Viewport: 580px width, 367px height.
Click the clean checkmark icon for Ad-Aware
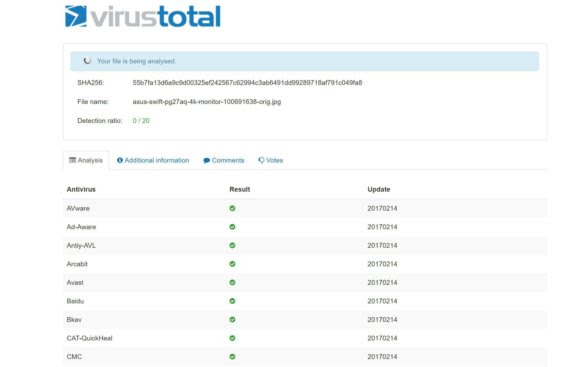pos(232,227)
